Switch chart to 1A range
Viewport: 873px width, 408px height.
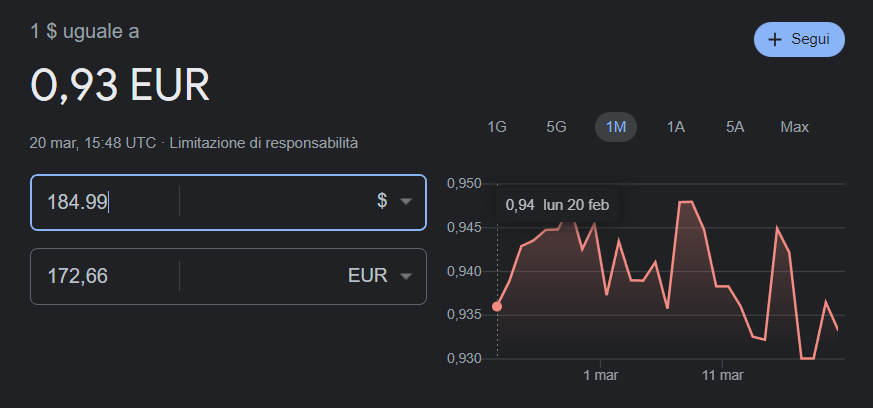675,127
